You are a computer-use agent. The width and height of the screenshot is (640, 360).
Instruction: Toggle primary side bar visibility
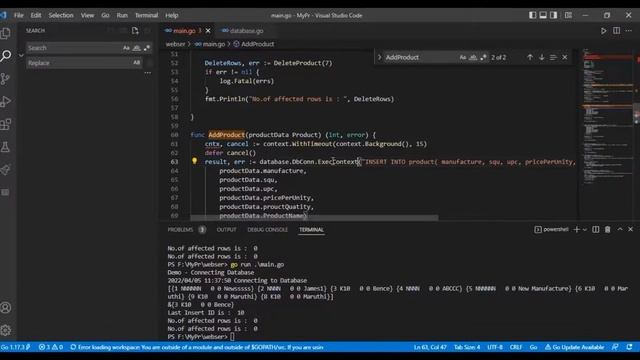pyautogui.click(x=533, y=15)
